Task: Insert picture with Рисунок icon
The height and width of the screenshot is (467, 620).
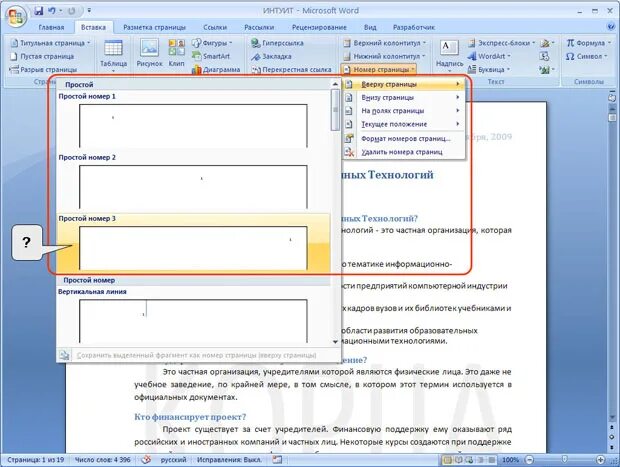Action: [x=149, y=53]
